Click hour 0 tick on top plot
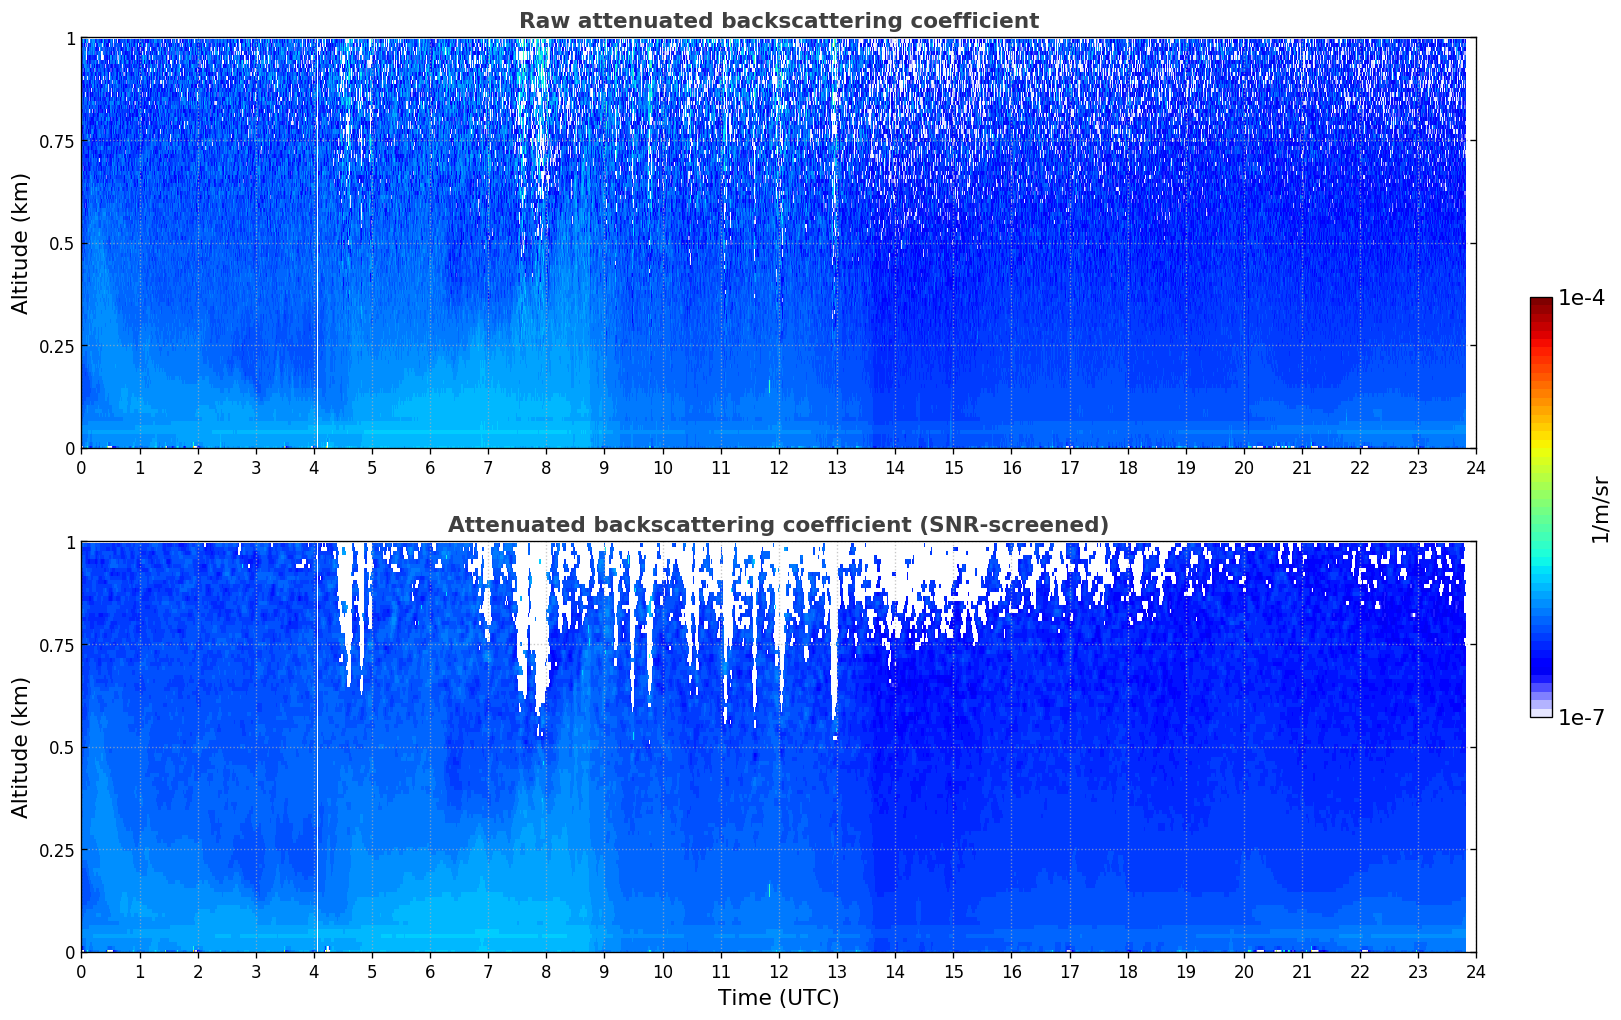1621x1020 pixels. (81, 467)
